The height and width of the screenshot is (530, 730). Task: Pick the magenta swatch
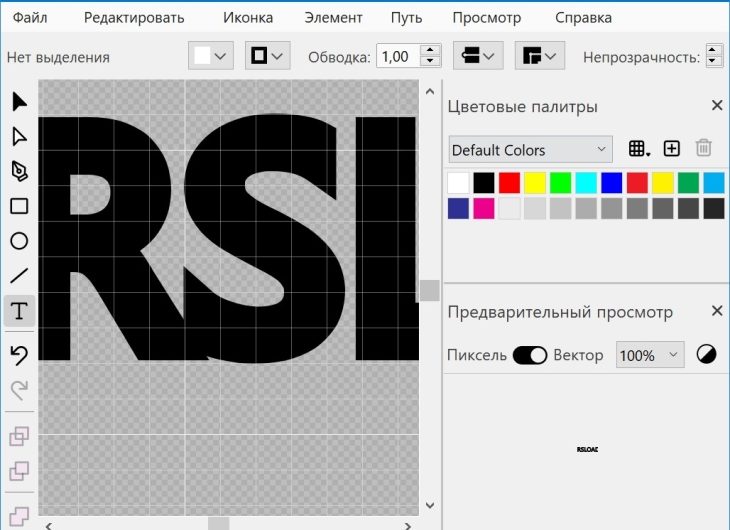coord(484,208)
